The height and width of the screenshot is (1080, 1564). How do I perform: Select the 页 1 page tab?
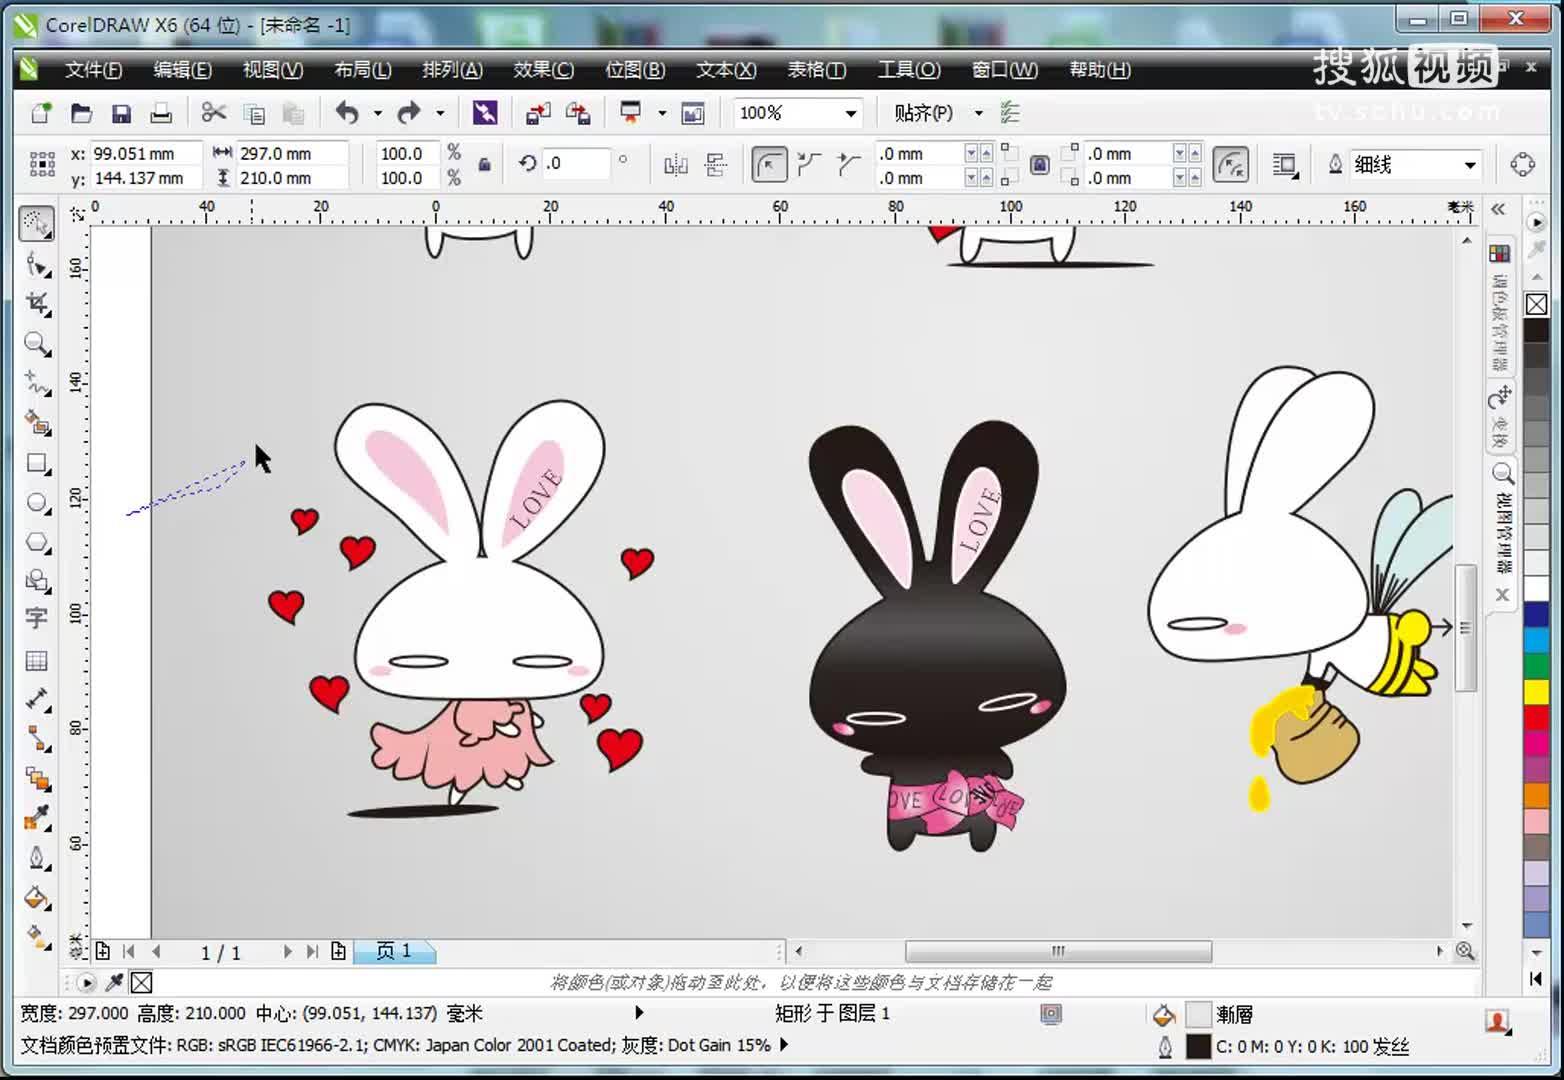(x=394, y=951)
